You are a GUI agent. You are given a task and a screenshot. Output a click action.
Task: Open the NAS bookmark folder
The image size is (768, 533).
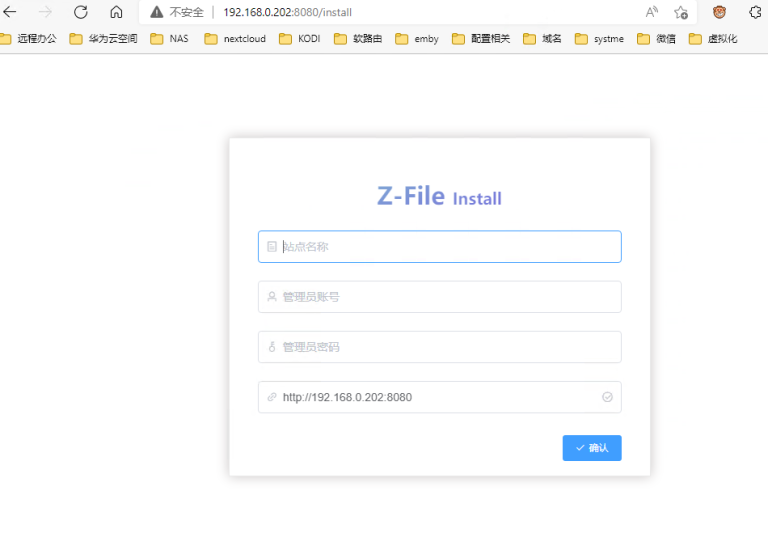(169, 39)
